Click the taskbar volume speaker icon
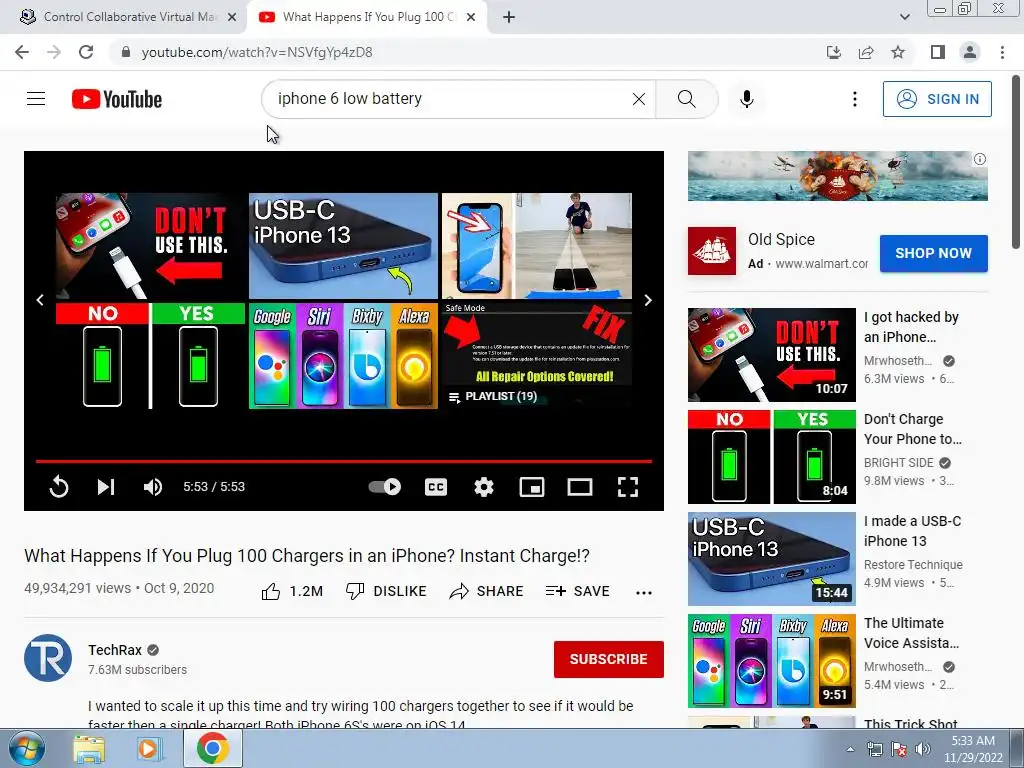 (923, 750)
